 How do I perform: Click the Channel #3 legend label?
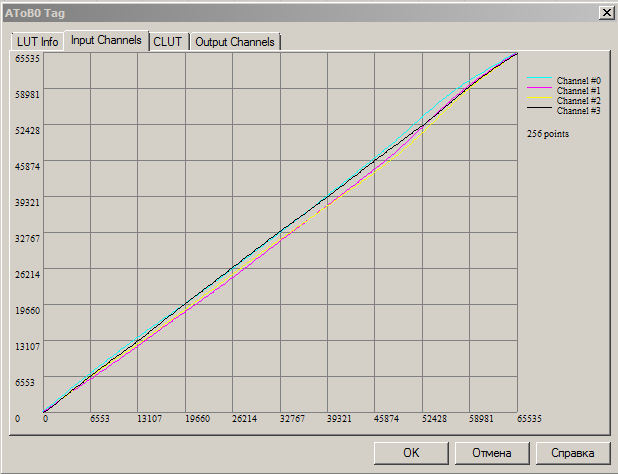578,110
